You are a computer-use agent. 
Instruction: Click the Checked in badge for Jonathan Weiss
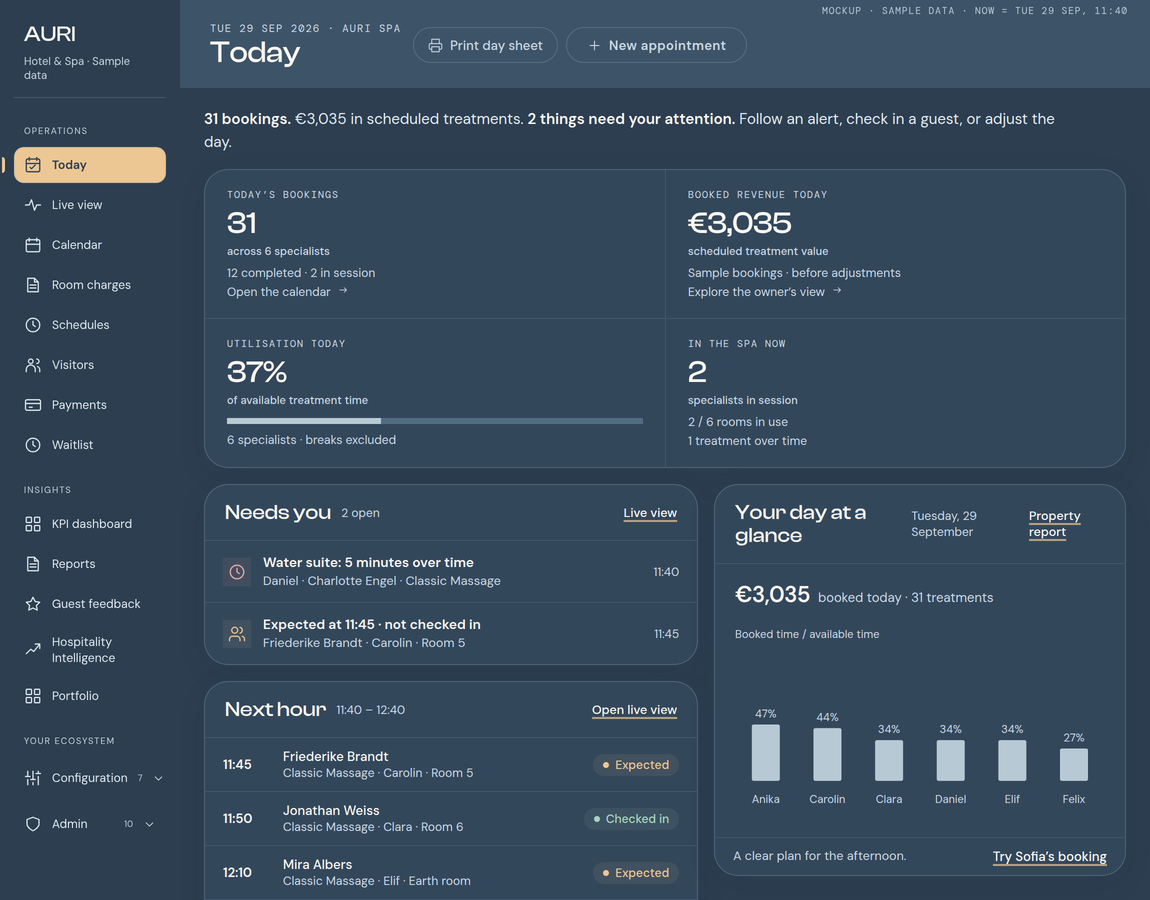point(631,819)
